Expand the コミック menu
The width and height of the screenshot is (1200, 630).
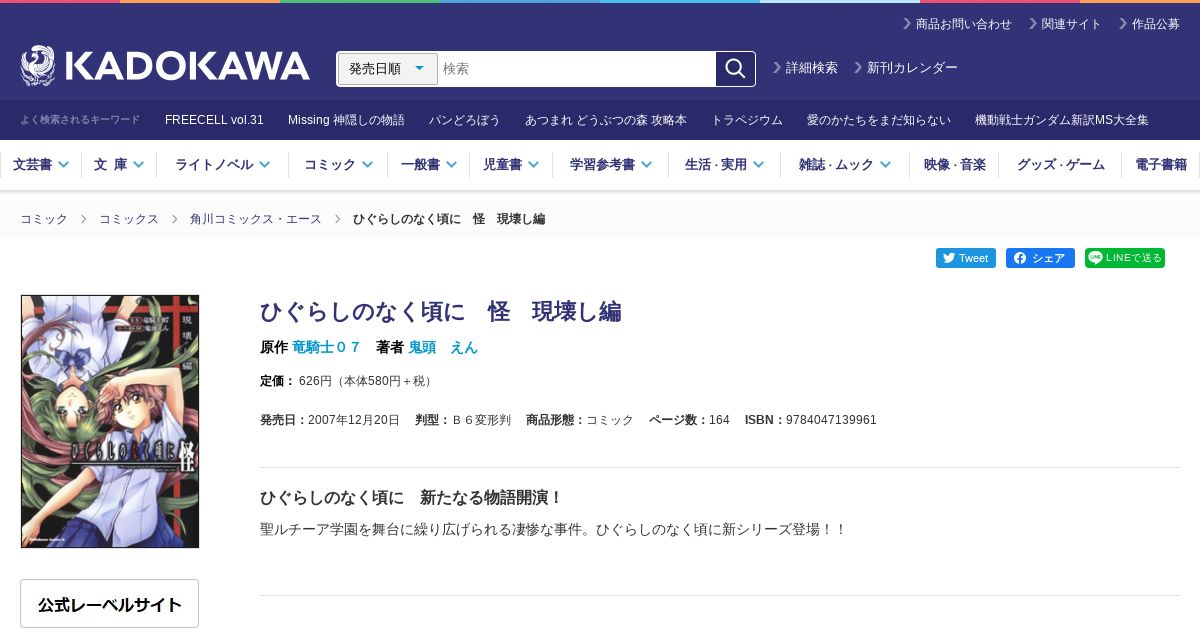point(338,165)
